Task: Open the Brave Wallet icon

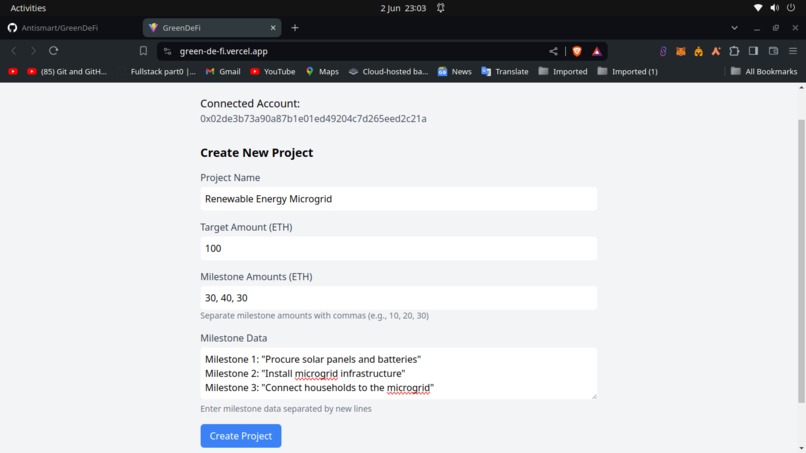Action: pyautogui.click(x=773, y=51)
